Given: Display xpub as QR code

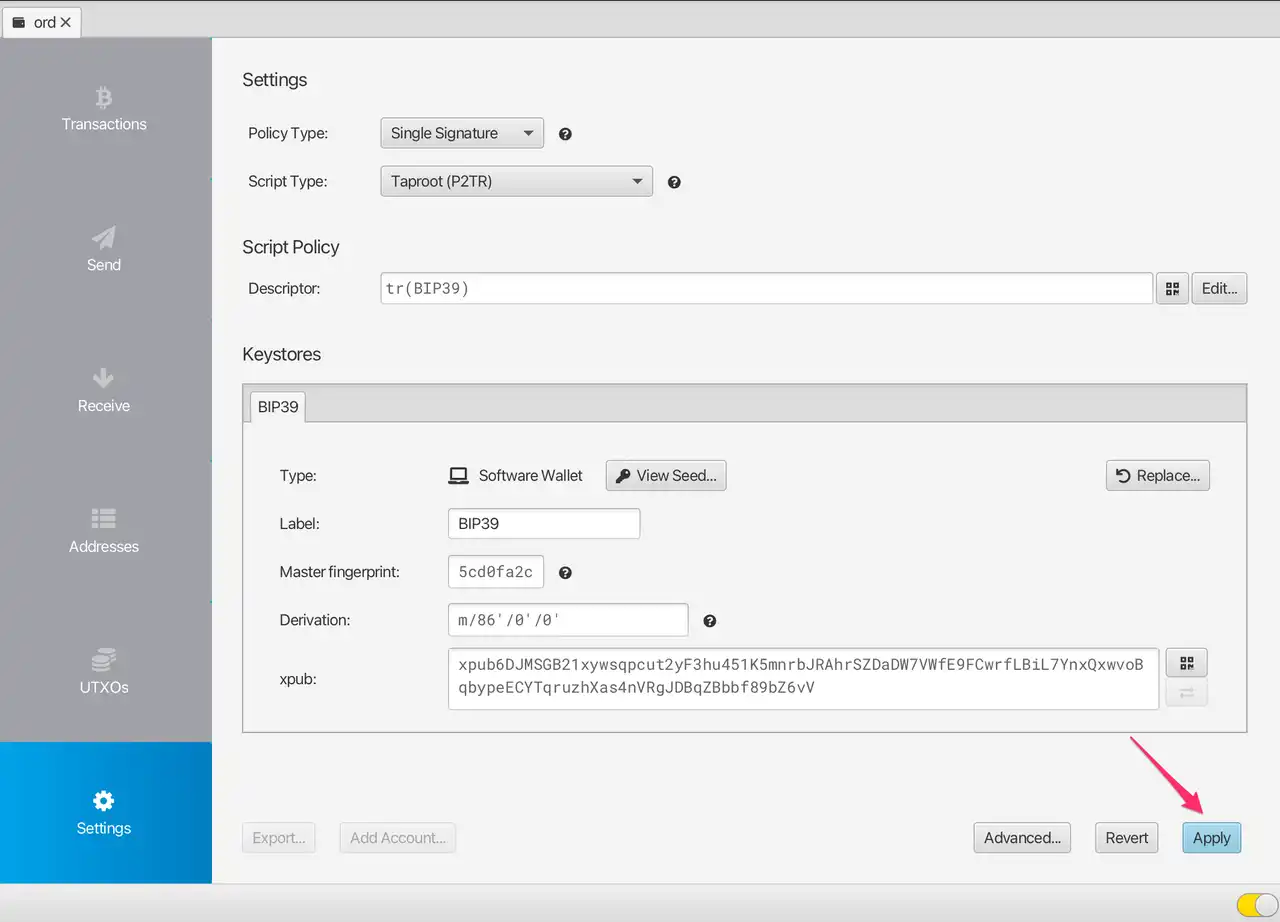Looking at the screenshot, I should click(x=1187, y=663).
